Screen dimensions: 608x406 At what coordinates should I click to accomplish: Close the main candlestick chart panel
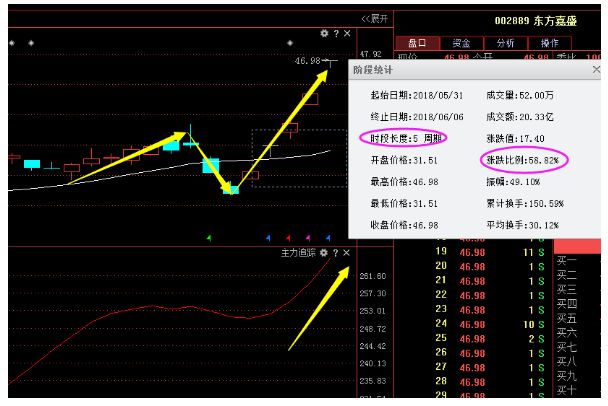tap(347, 34)
